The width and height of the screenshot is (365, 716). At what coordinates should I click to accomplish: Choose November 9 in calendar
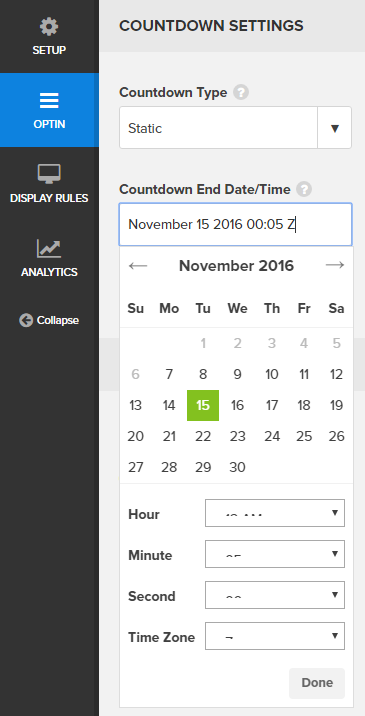tap(238, 374)
